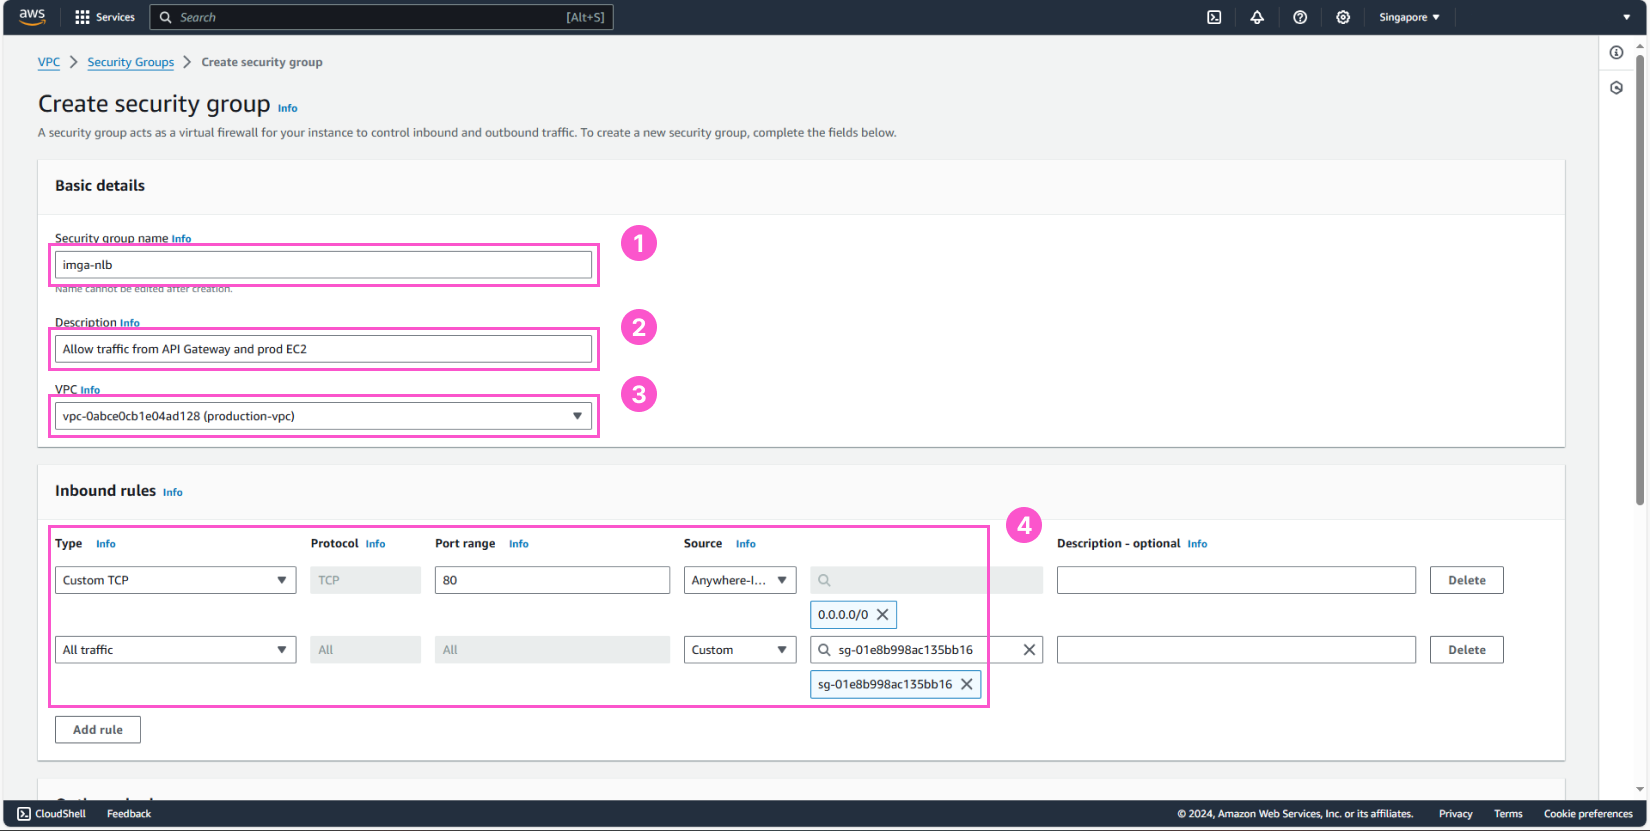Open the Terms link in footer
The width and height of the screenshot is (1650, 832).
click(x=1508, y=814)
